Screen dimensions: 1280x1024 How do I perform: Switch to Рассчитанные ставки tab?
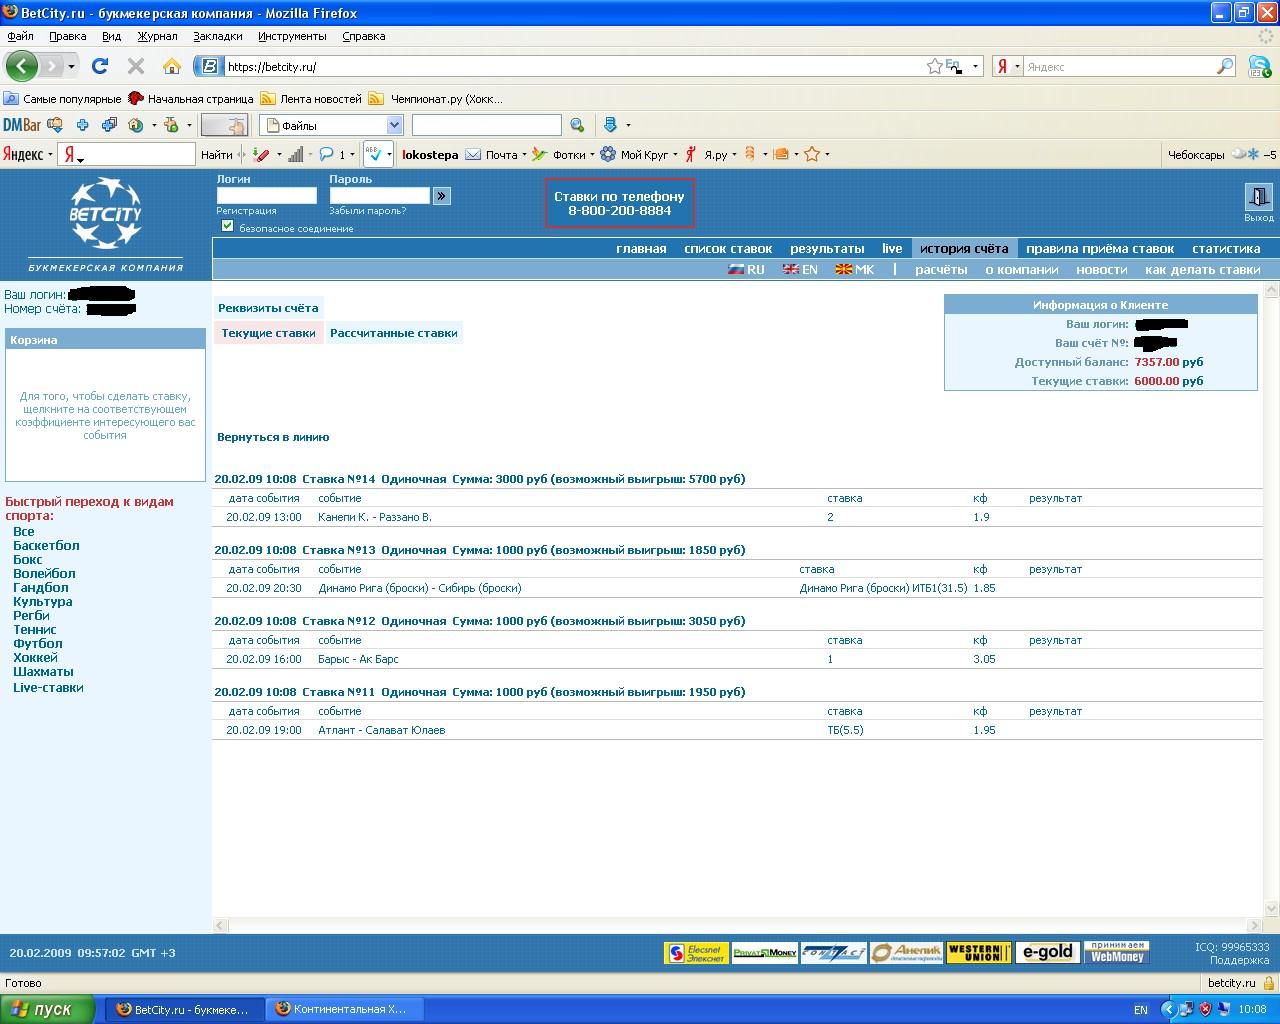pyautogui.click(x=393, y=333)
